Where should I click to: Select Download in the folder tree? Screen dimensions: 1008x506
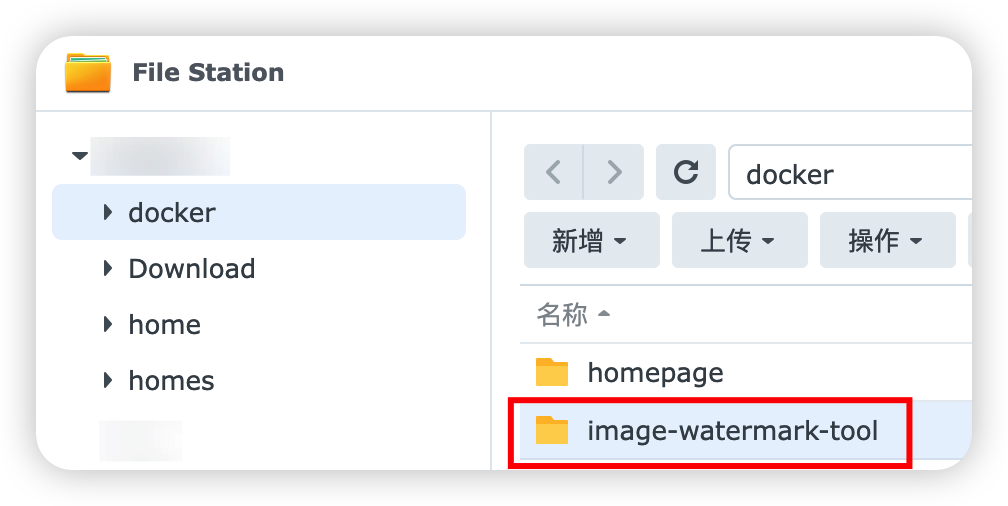point(192,269)
